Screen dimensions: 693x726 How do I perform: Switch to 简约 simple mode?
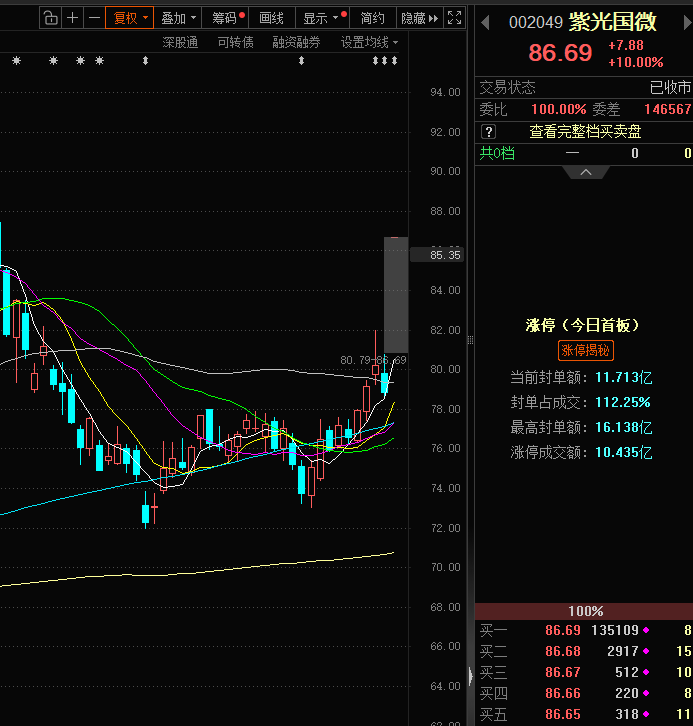point(373,19)
